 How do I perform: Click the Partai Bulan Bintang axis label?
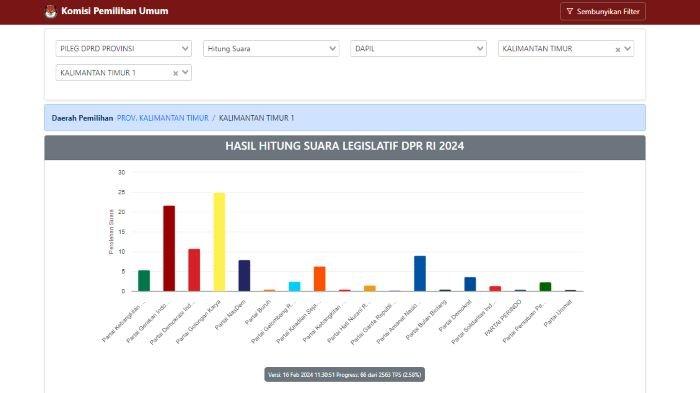click(426, 319)
